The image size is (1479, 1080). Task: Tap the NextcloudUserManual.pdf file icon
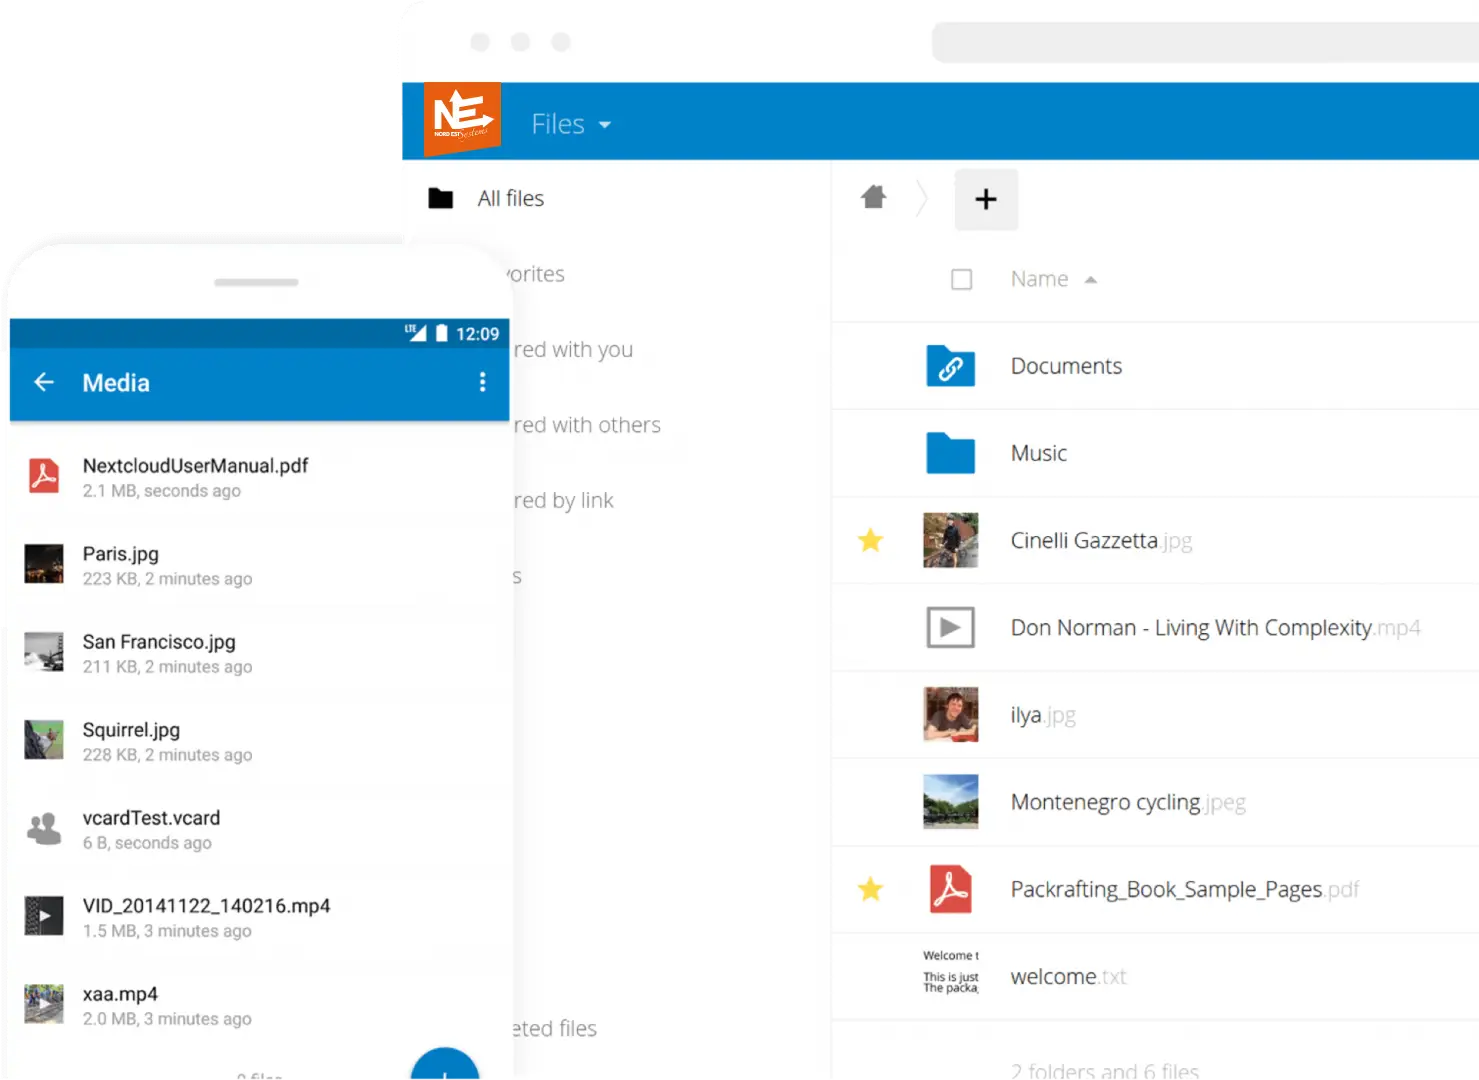44,476
